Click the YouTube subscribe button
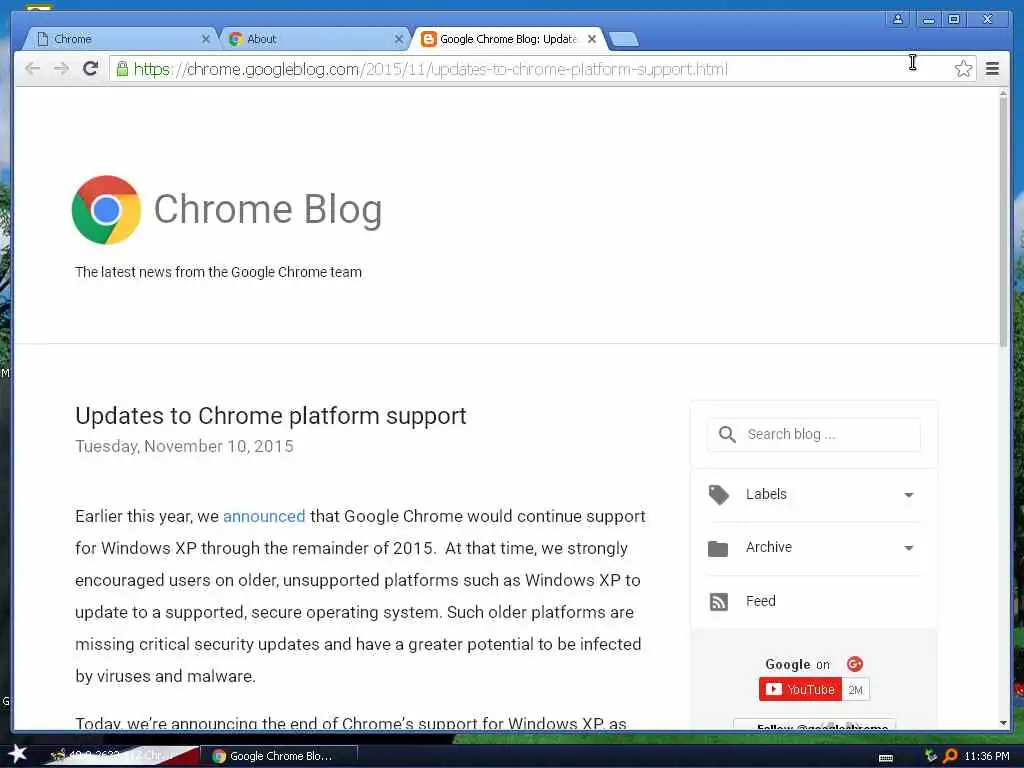This screenshot has height=768, width=1024. tap(800, 690)
